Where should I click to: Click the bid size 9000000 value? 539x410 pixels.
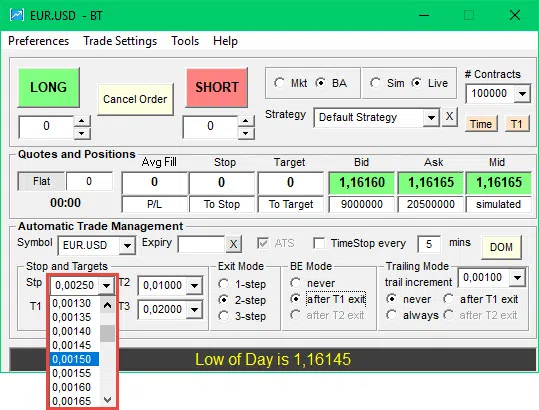(x=362, y=204)
